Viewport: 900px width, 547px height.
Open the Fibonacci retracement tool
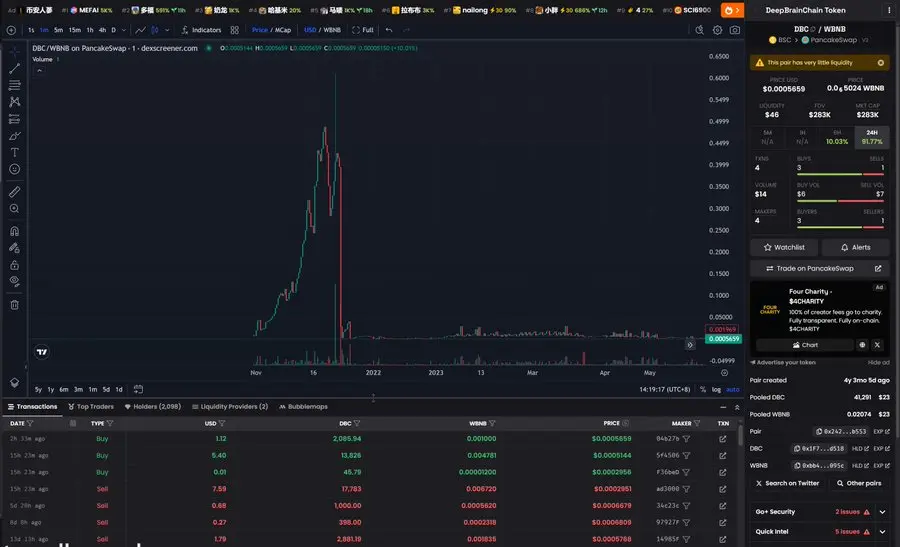click(14, 85)
